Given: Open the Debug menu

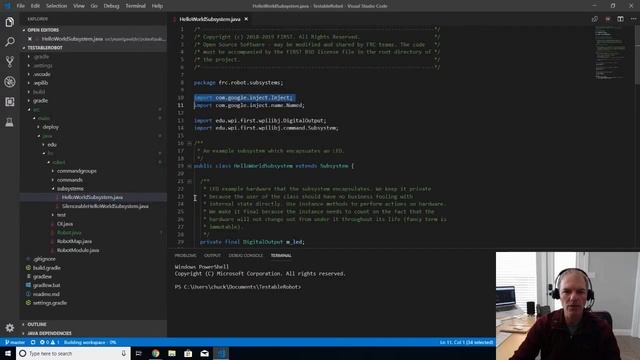Looking at the screenshot, I should pos(111,6).
